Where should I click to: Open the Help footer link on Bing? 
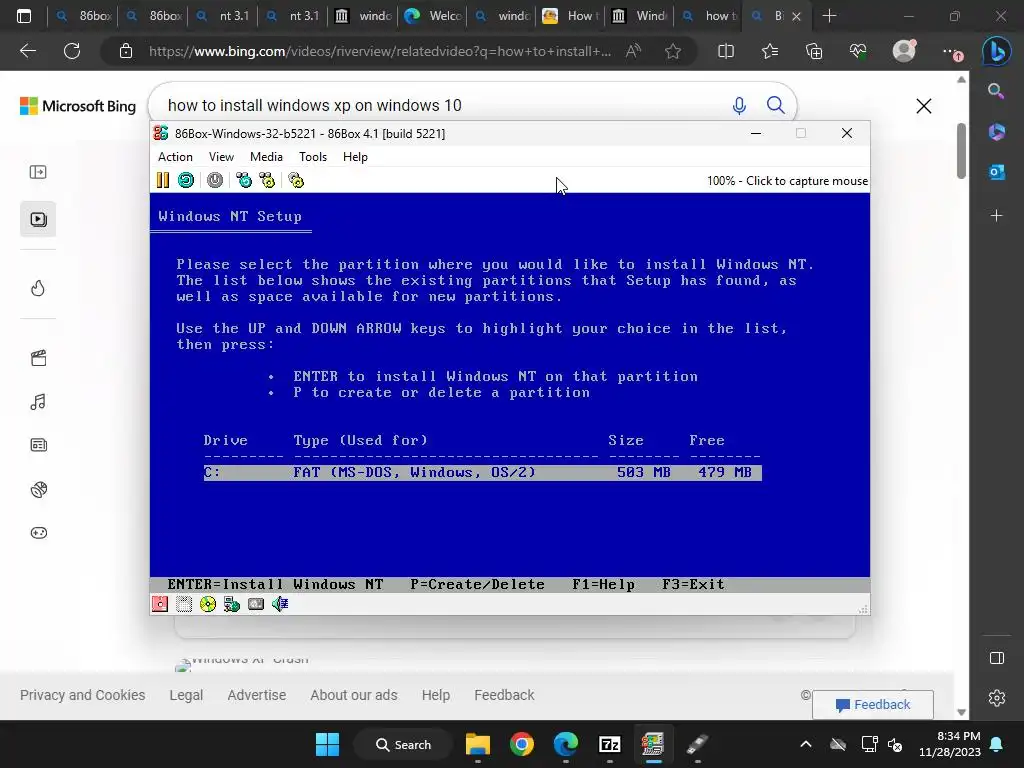[436, 695]
